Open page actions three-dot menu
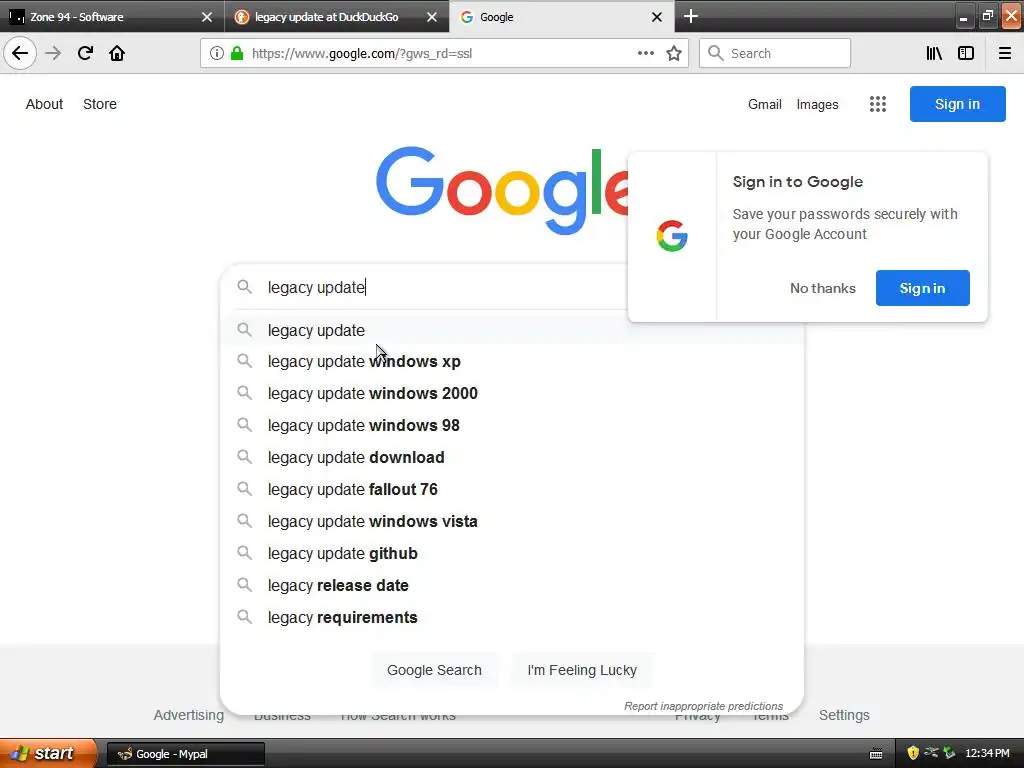 pos(645,53)
